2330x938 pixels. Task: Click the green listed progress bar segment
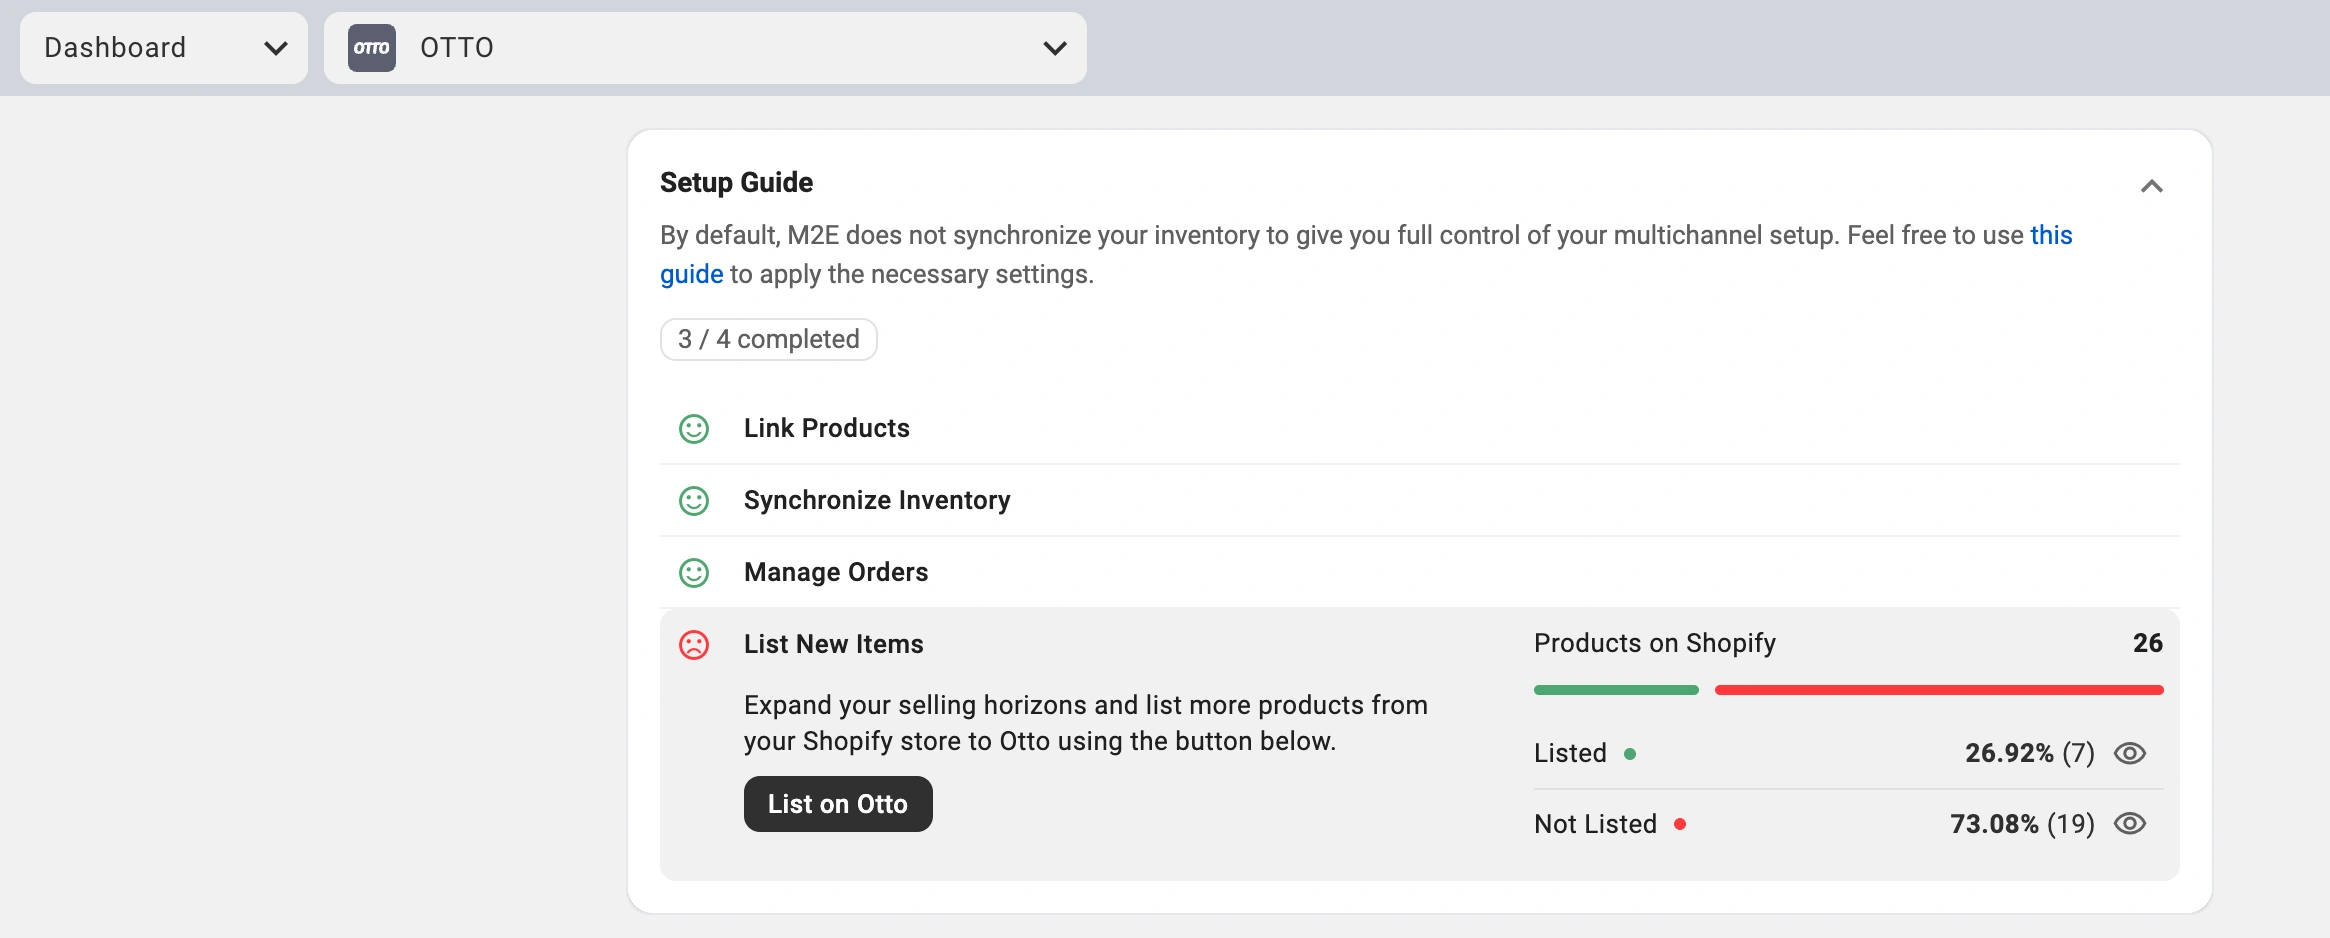(x=1616, y=690)
